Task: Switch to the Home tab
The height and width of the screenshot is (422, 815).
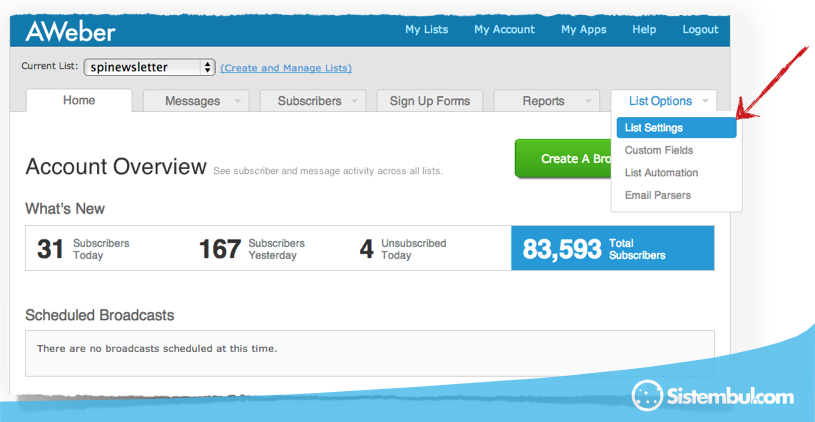Action: (79, 100)
